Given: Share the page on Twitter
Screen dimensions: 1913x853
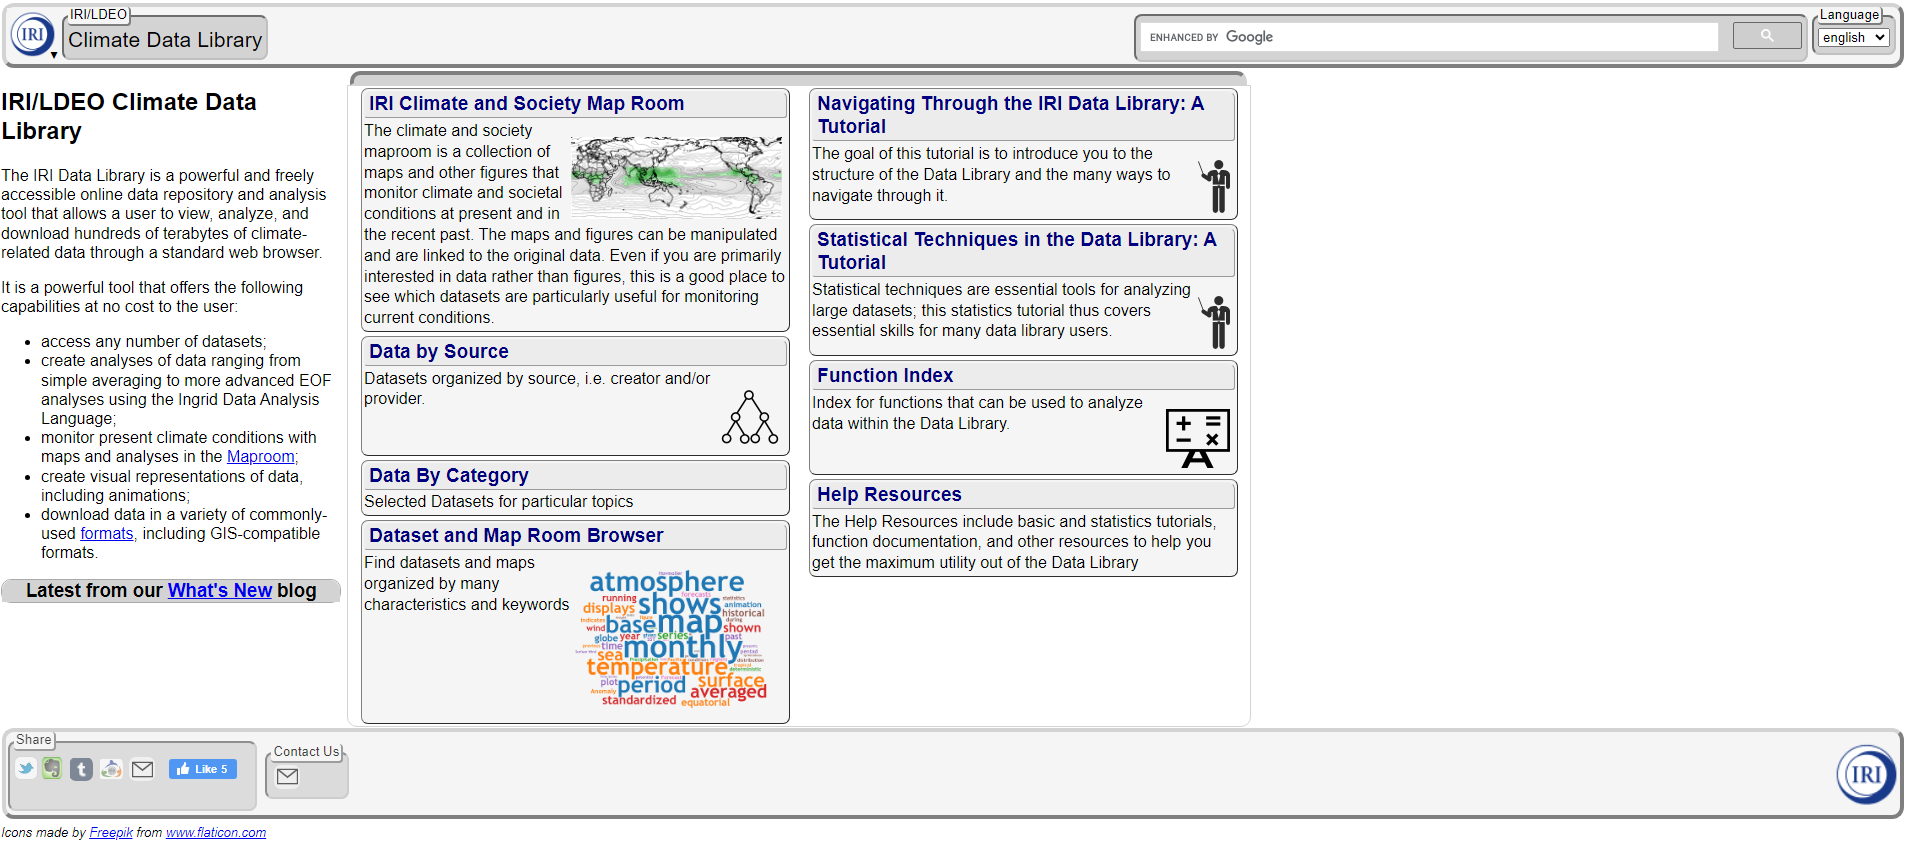Looking at the screenshot, I should pos(26,769).
